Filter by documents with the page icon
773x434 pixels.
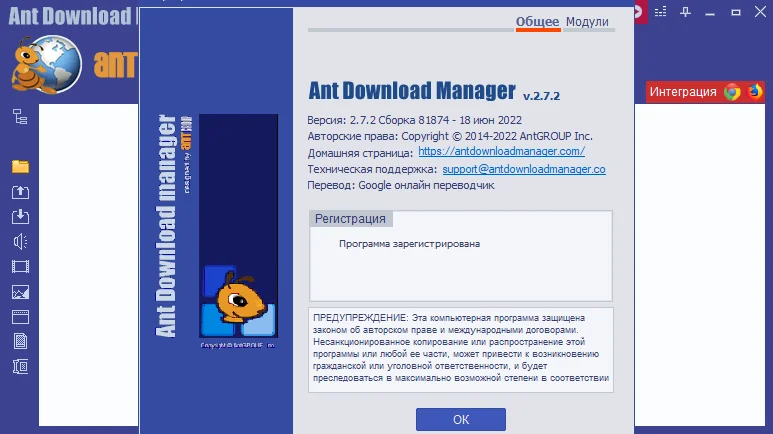[20, 341]
